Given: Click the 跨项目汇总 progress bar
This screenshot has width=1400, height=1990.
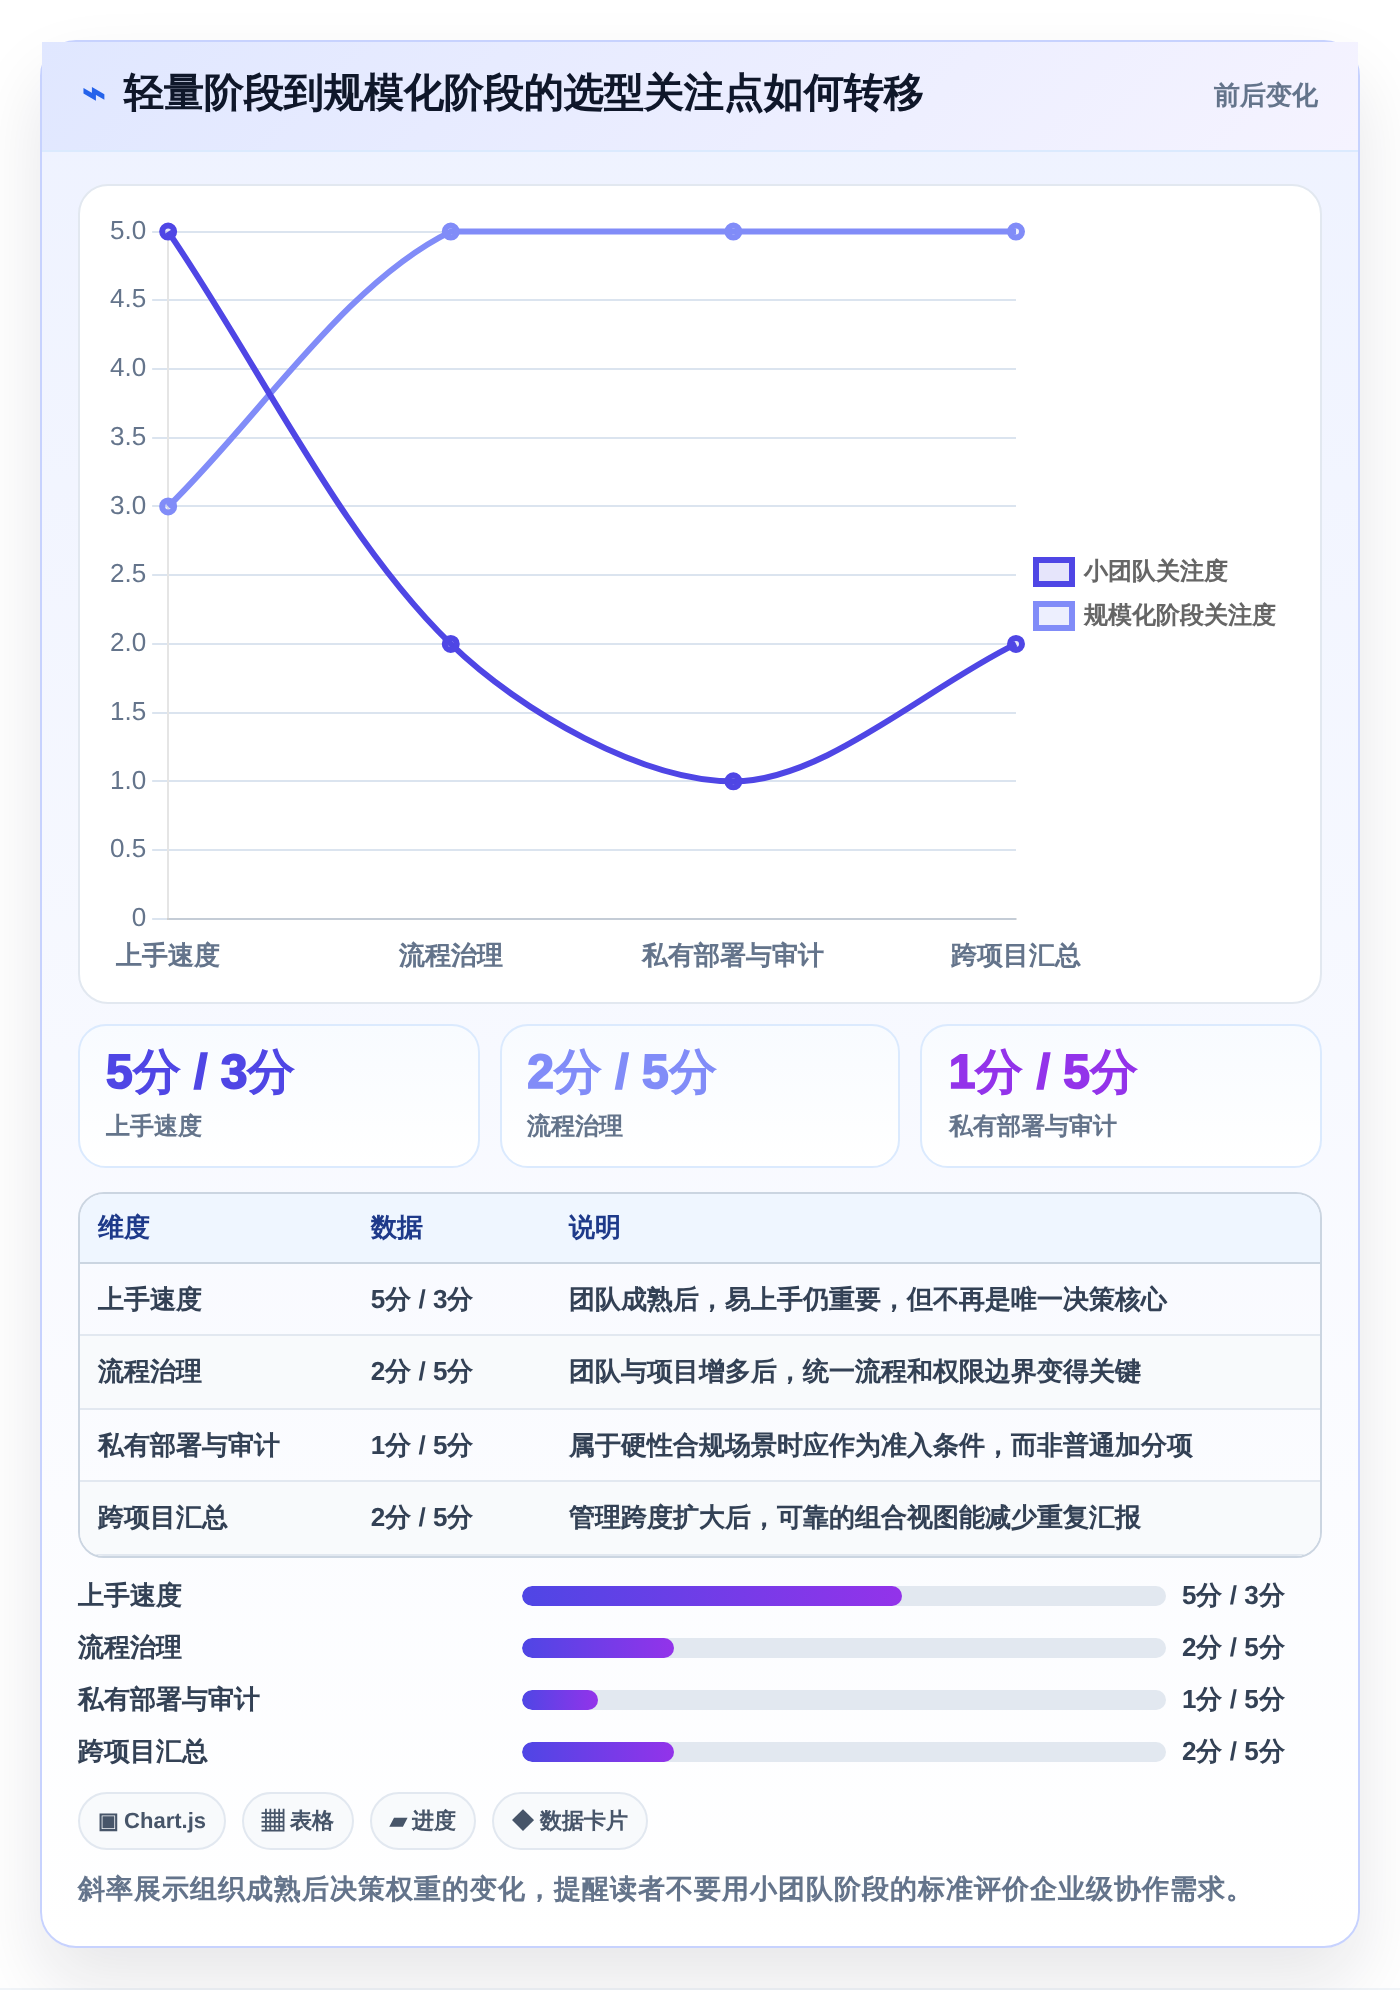Looking at the screenshot, I should (844, 1752).
